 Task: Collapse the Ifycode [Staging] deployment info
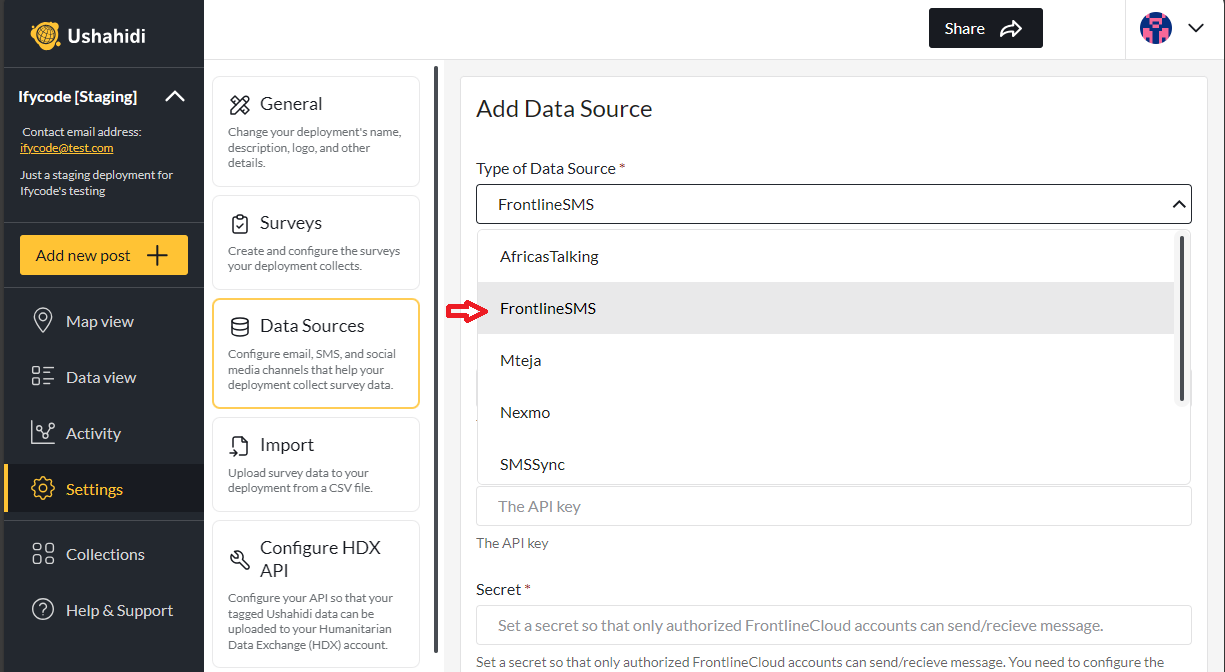[174, 97]
